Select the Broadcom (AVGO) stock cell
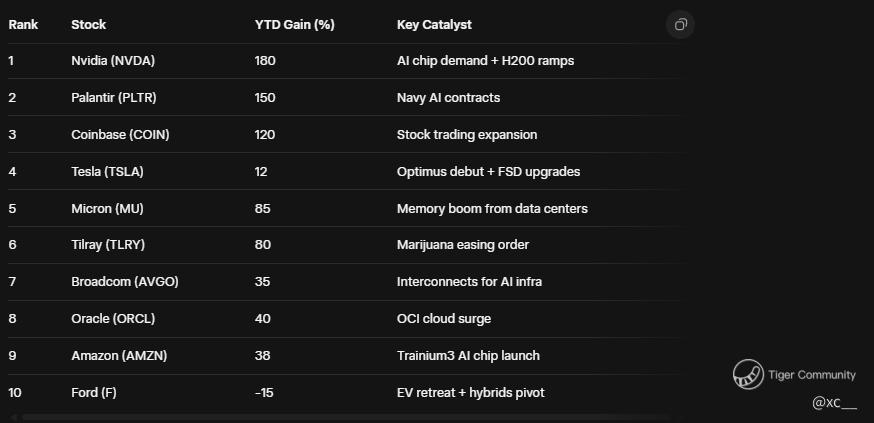Viewport: 874px width, 423px height. coord(124,282)
